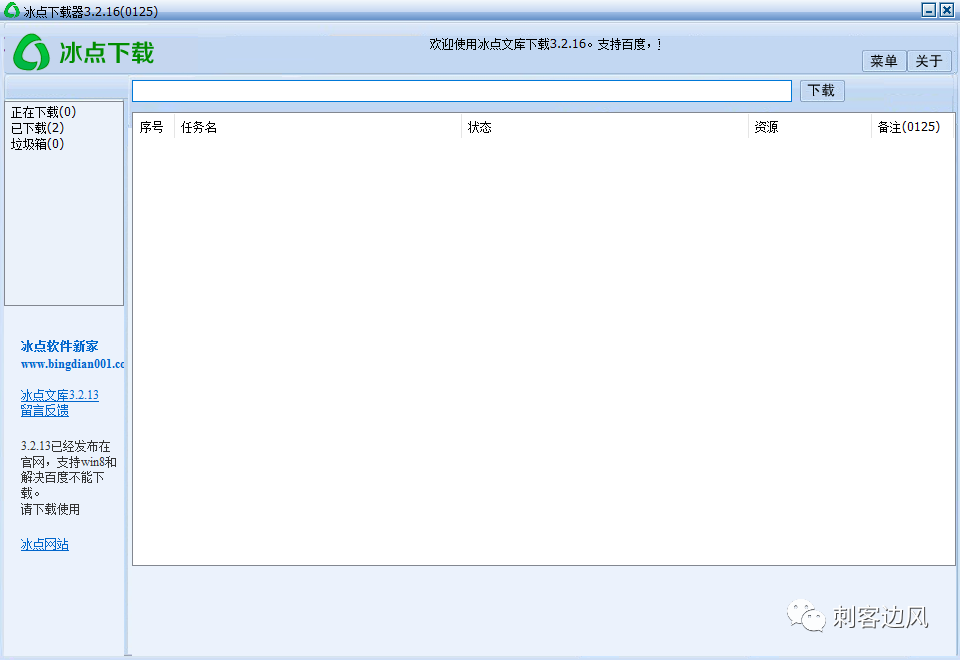This screenshot has width=960, height=660.
Task: Open the 菜单 menu button
Action: [x=883, y=61]
